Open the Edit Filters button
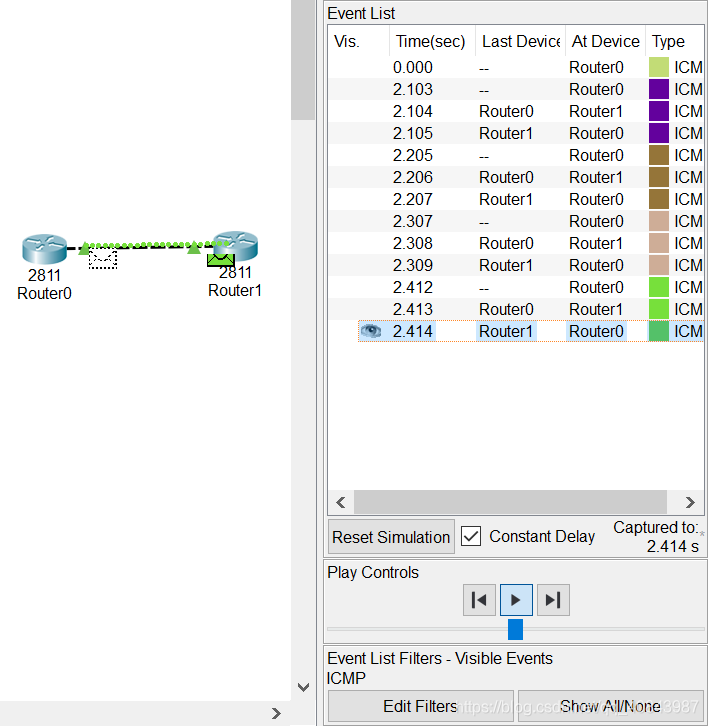 420,706
